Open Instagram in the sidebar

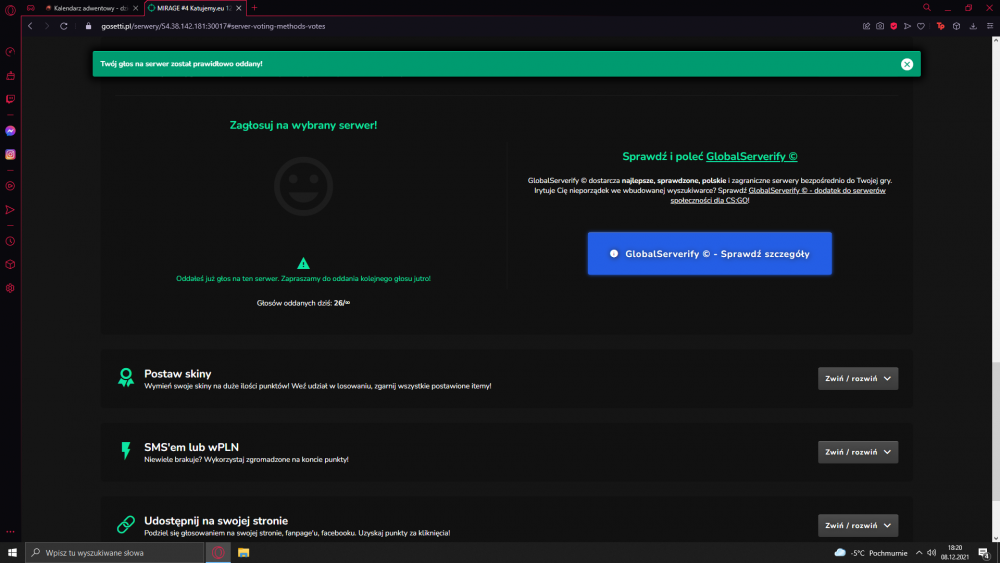point(10,154)
